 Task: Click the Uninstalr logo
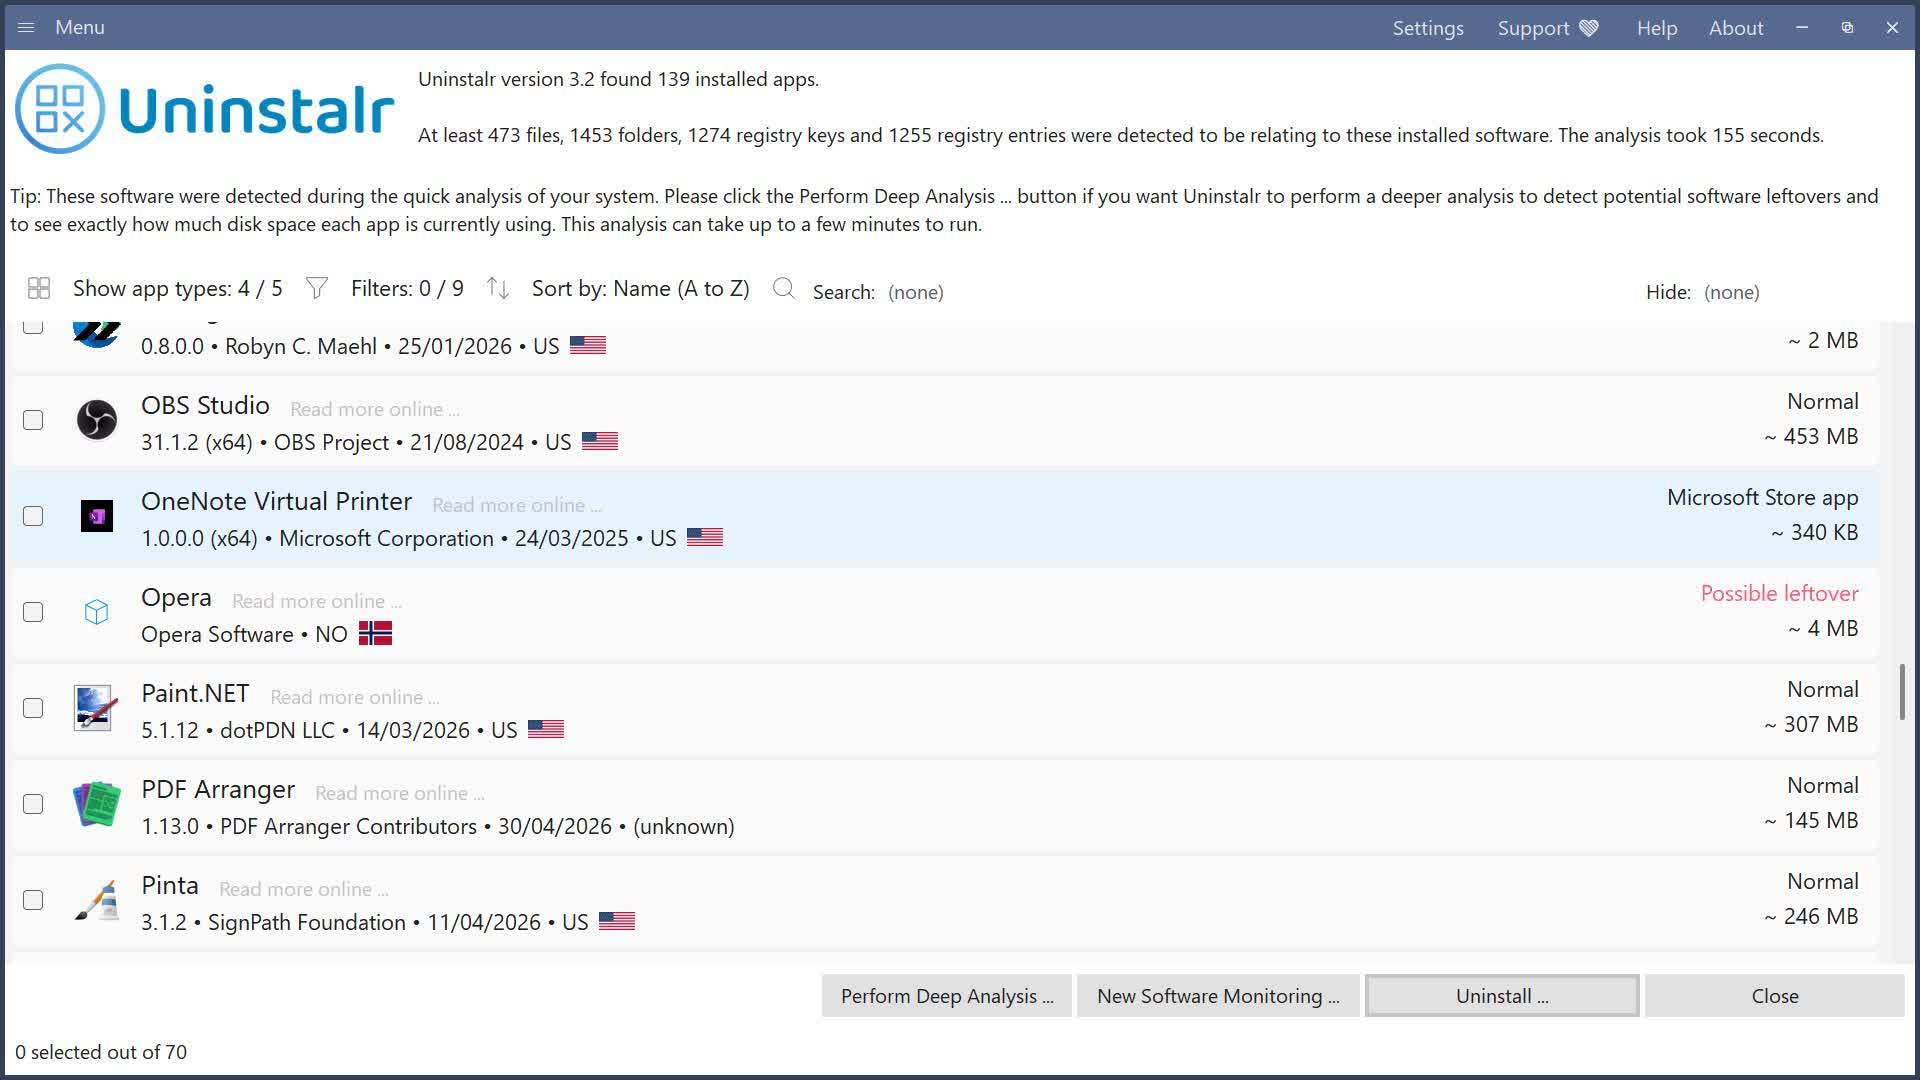pos(205,108)
